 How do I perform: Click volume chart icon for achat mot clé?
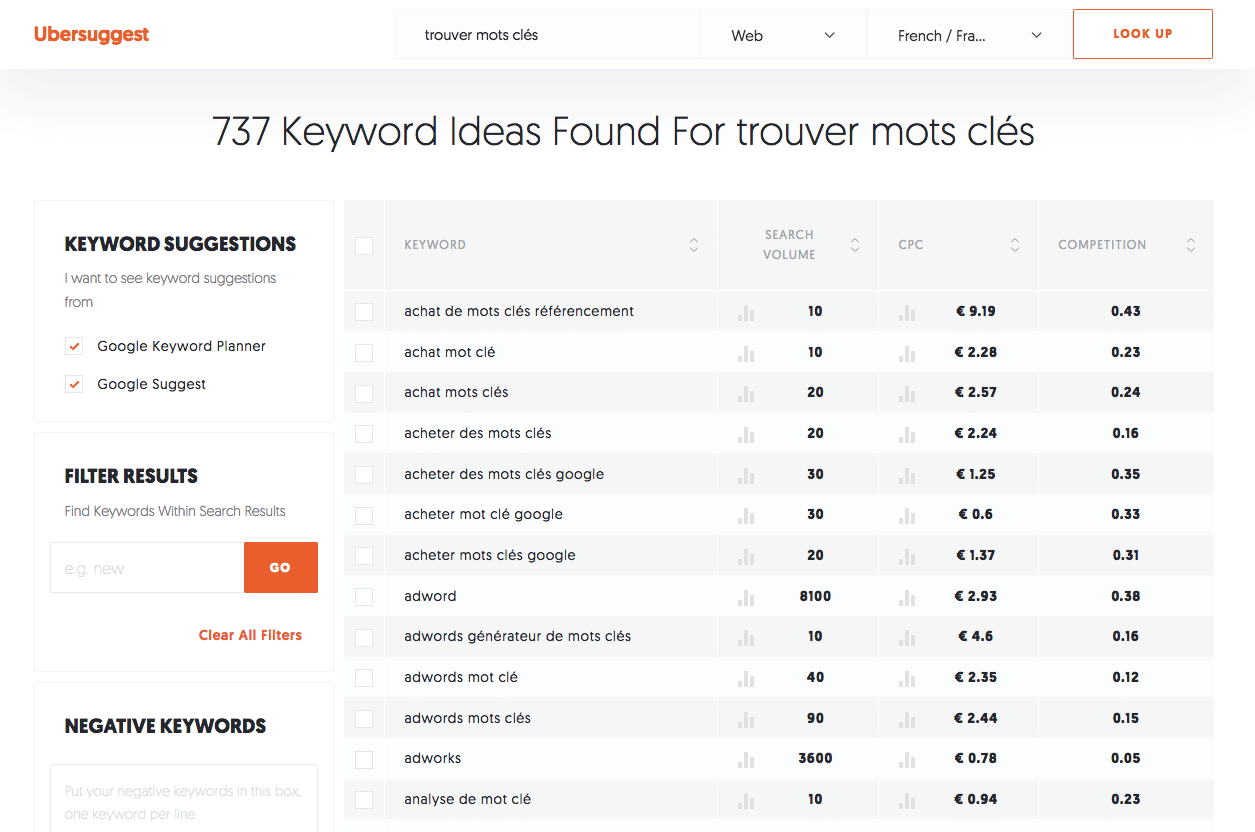[746, 353]
